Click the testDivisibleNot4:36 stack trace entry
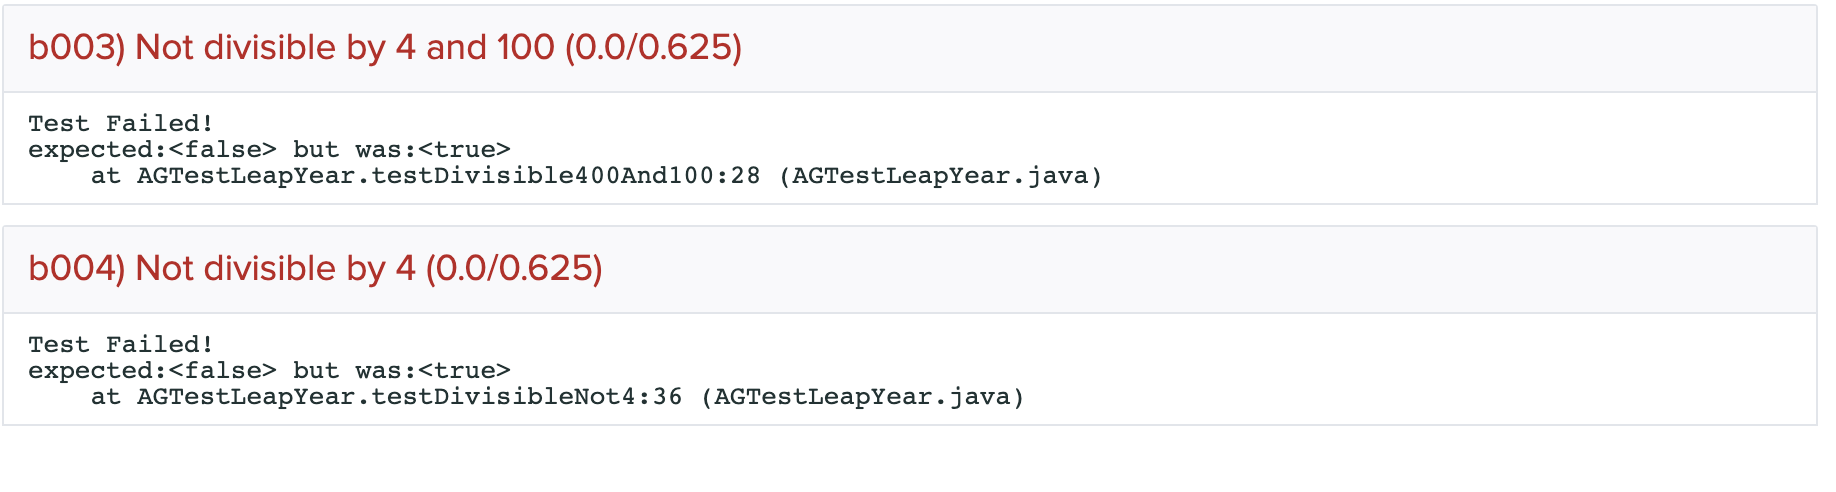The image size is (1836, 492). 409,397
